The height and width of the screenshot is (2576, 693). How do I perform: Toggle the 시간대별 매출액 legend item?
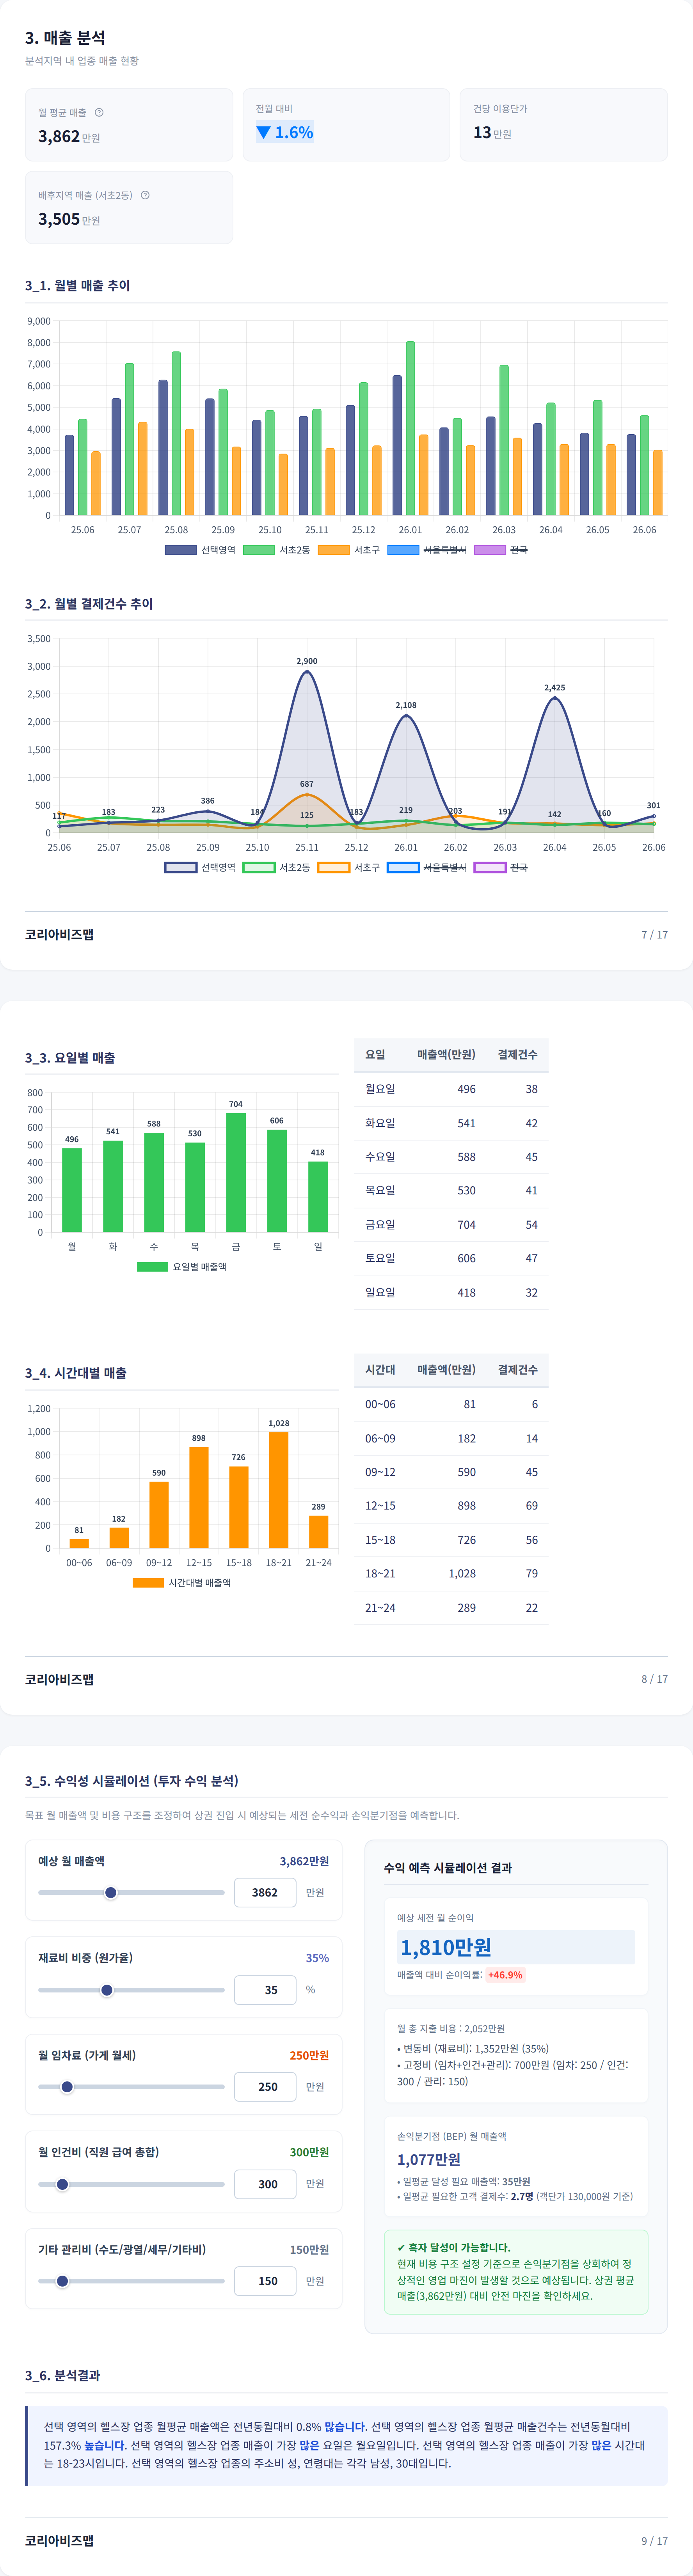182,1583
